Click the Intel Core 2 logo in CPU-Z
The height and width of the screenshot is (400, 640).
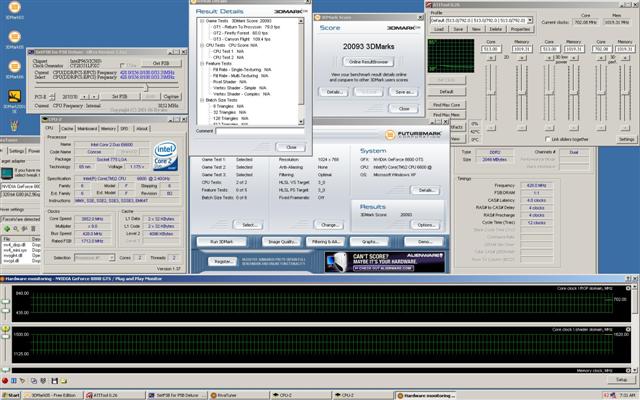165,156
